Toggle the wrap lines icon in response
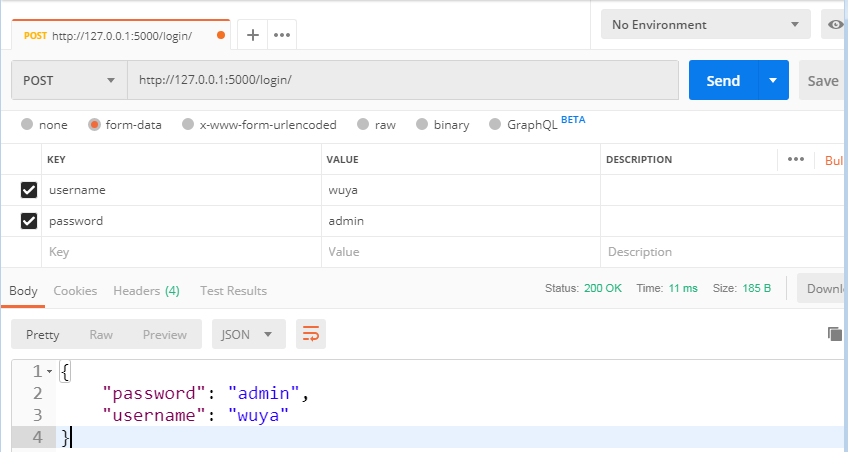 [x=311, y=334]
